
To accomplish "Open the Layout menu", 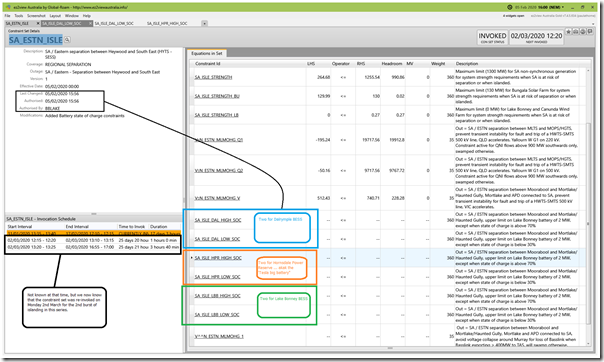I will 55,16.
